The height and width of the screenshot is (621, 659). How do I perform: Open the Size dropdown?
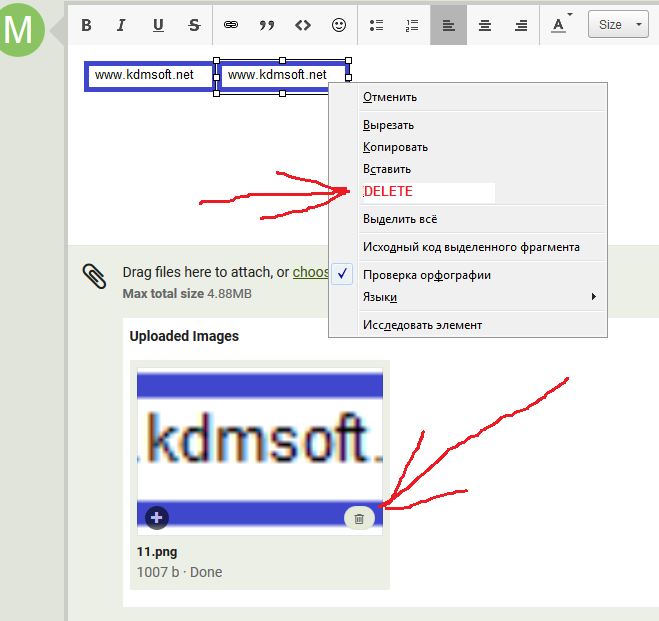[x=618, y=24]
